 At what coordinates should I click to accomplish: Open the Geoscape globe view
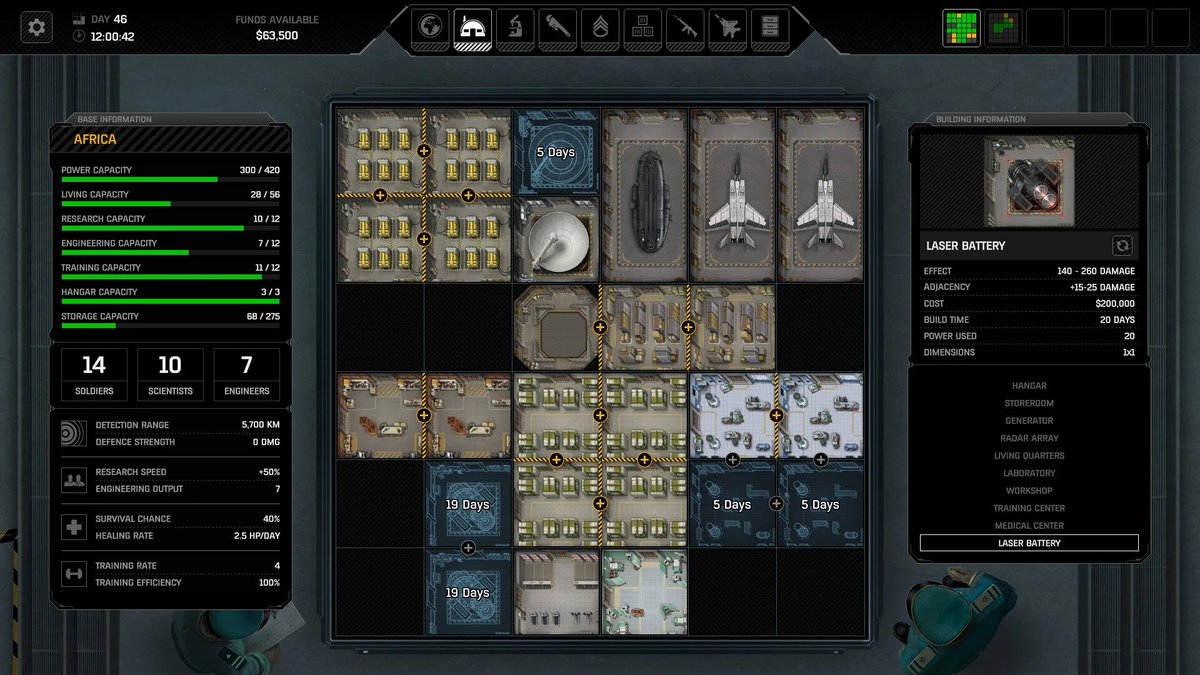pos(429,28)
